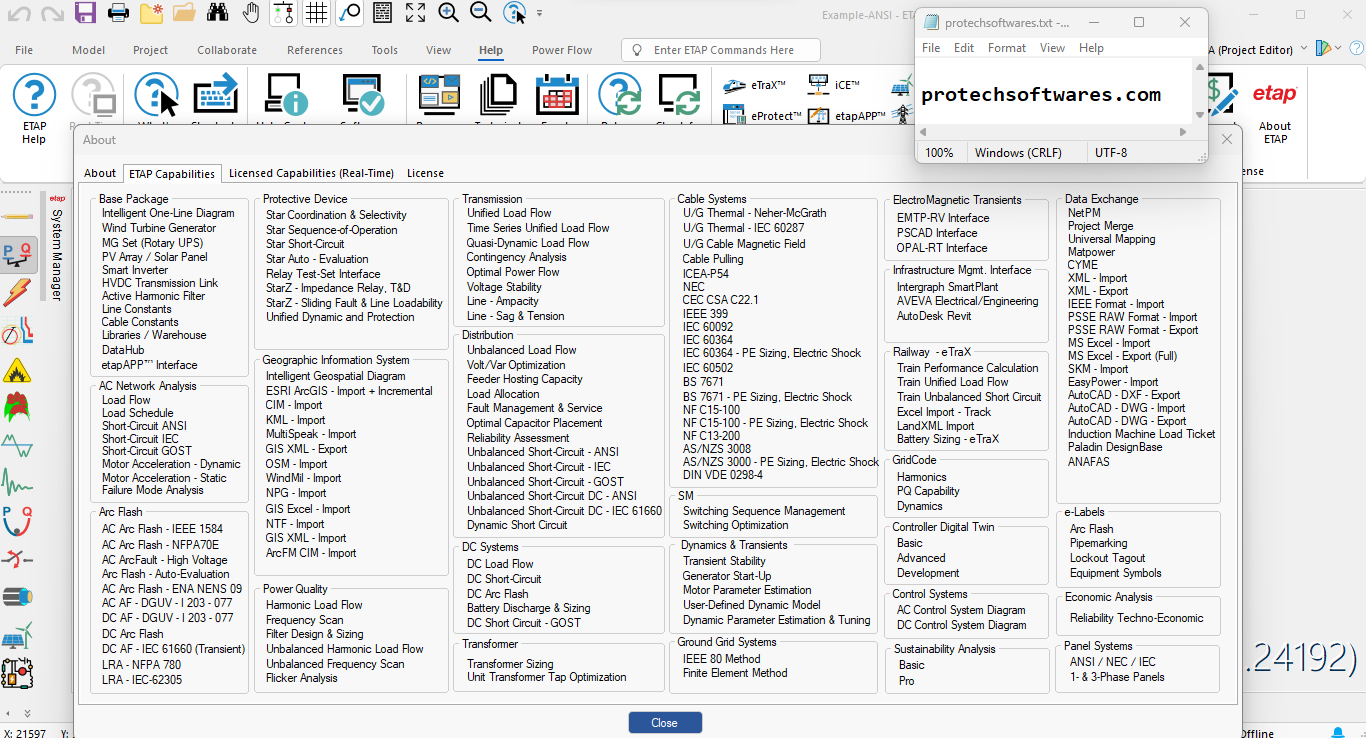Open ETAP Help from the ribbon
This screenshot has height=738, width=1366.
[34, 108]
